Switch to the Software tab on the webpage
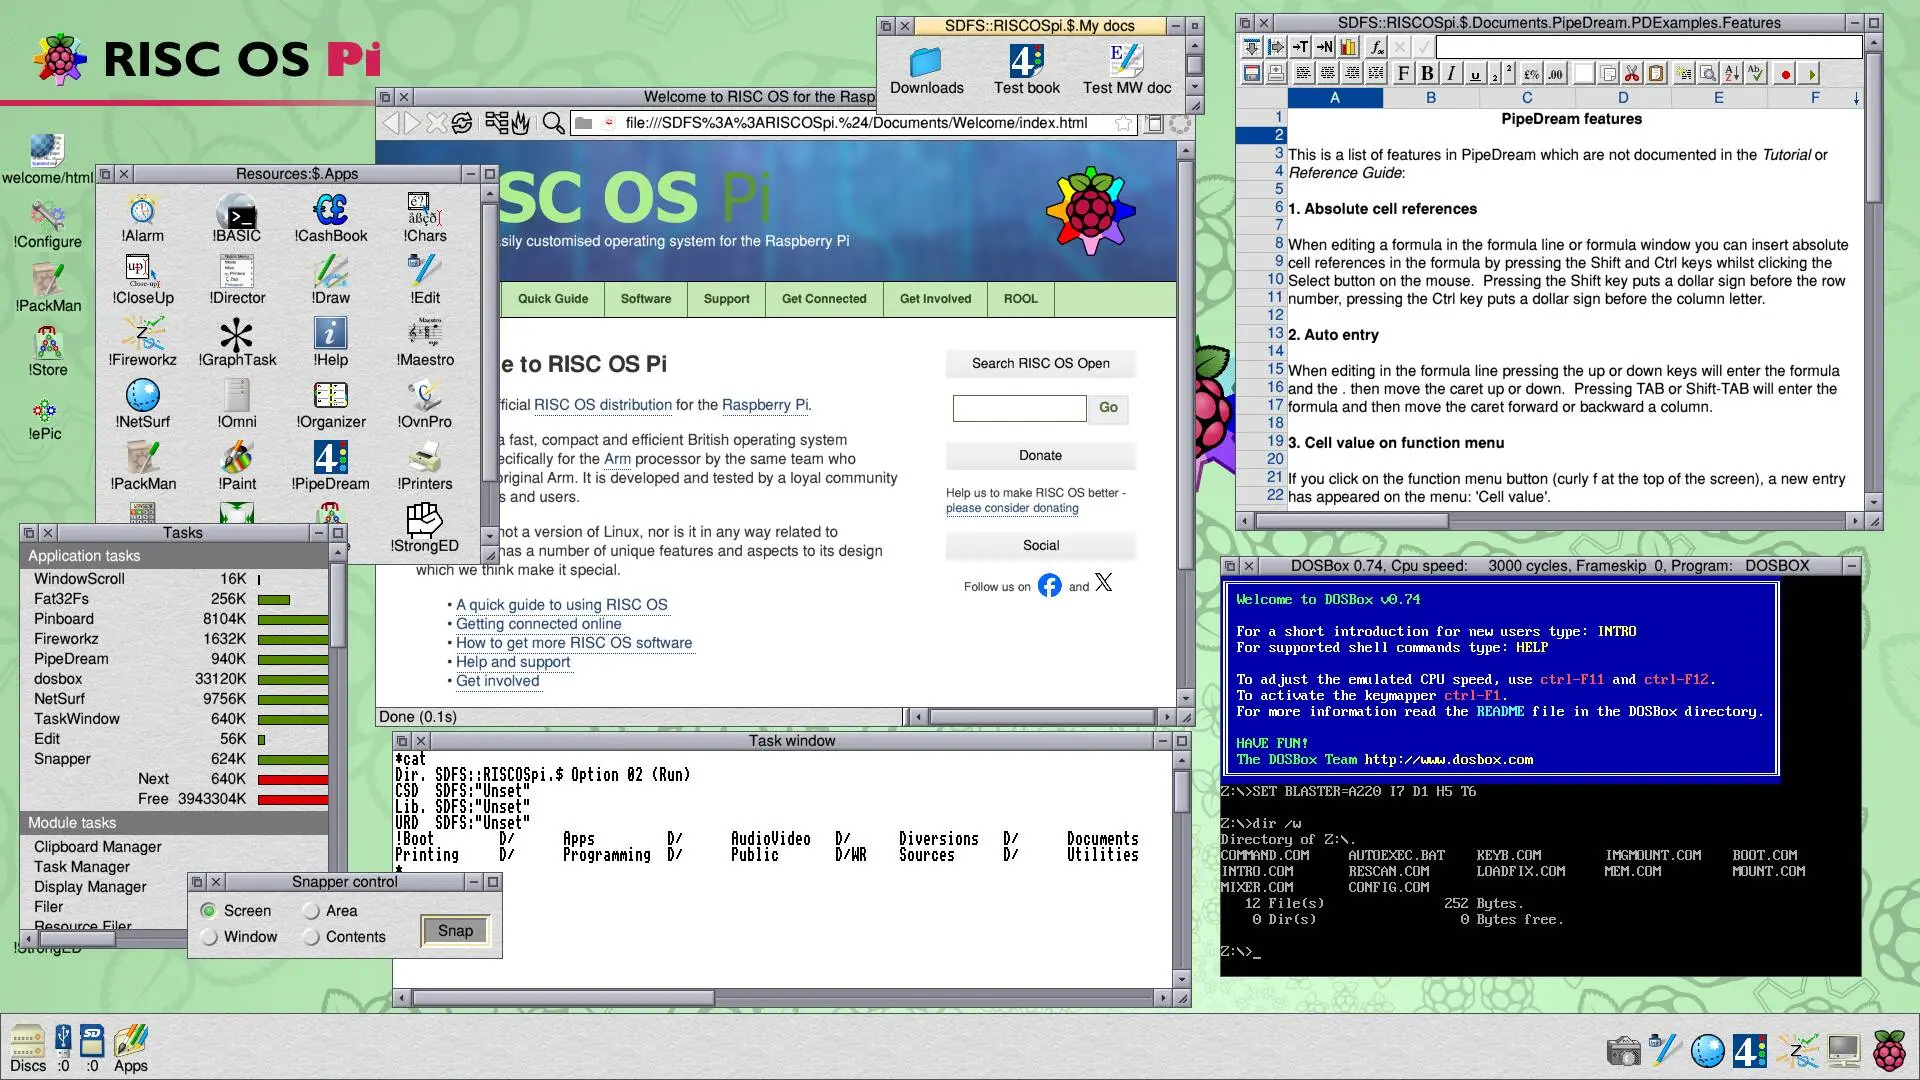This screenshot has height=1080, width=1920. pos(645,299)
